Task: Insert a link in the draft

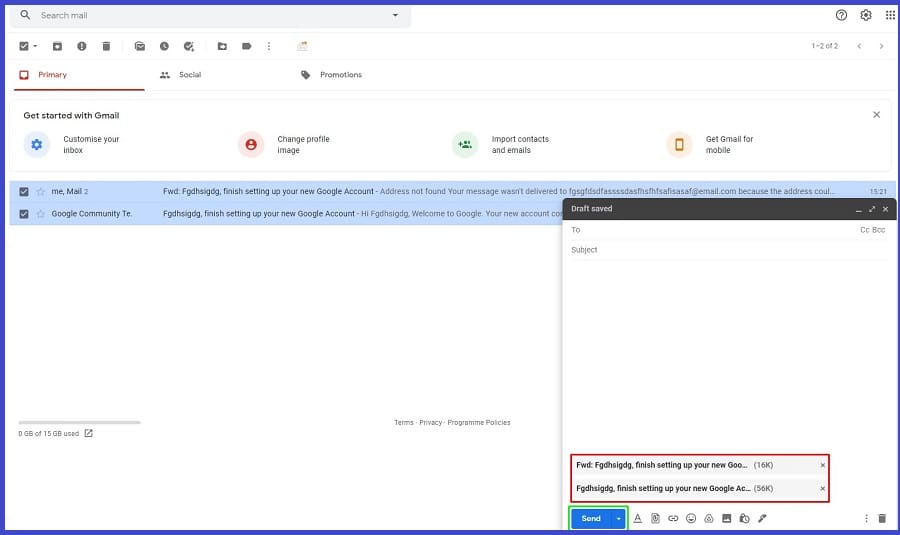Action: point(673,518)
